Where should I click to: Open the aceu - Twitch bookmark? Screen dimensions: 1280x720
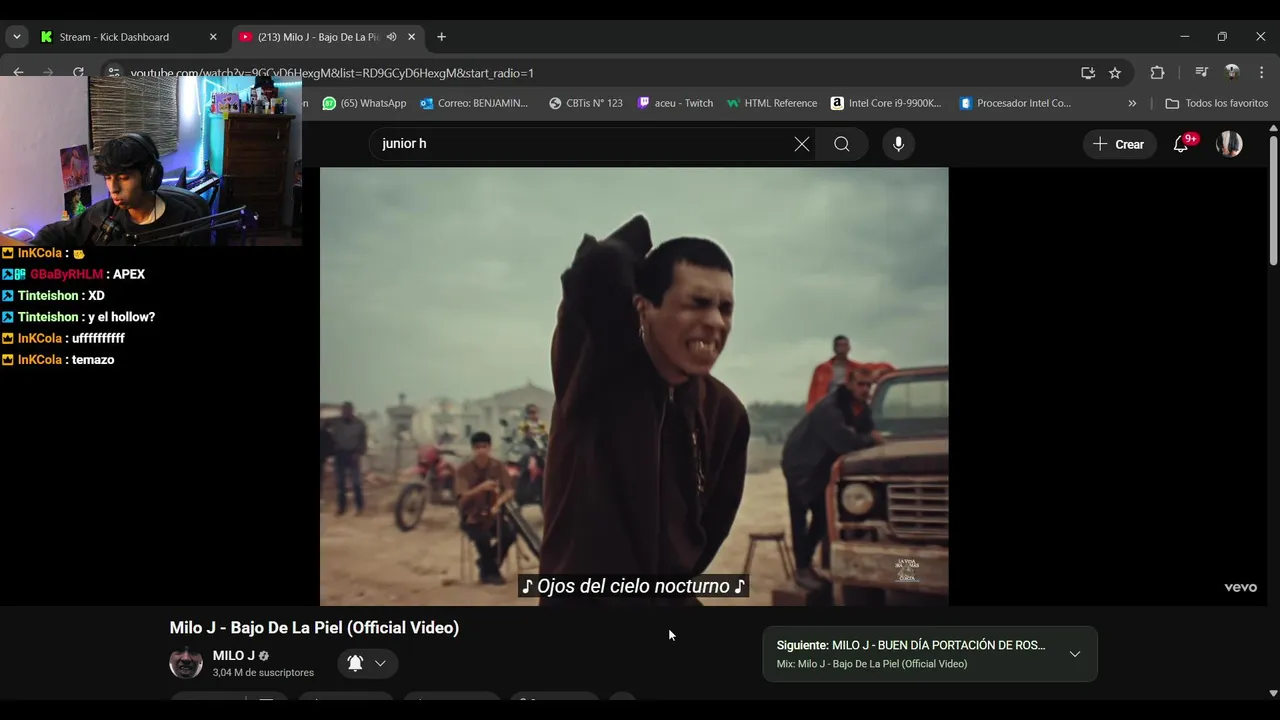pos(676,103)
